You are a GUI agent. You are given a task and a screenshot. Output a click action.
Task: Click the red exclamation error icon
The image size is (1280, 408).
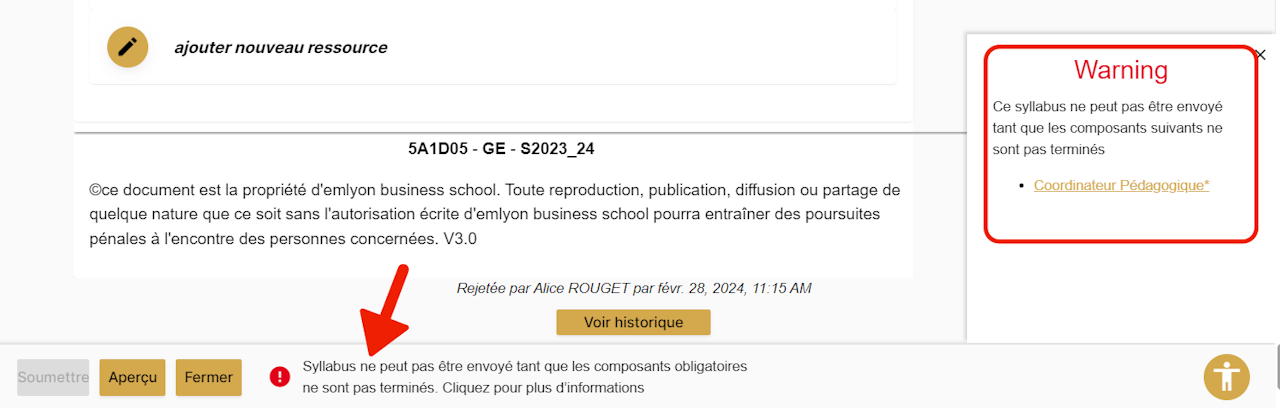[x=279, y=377]
